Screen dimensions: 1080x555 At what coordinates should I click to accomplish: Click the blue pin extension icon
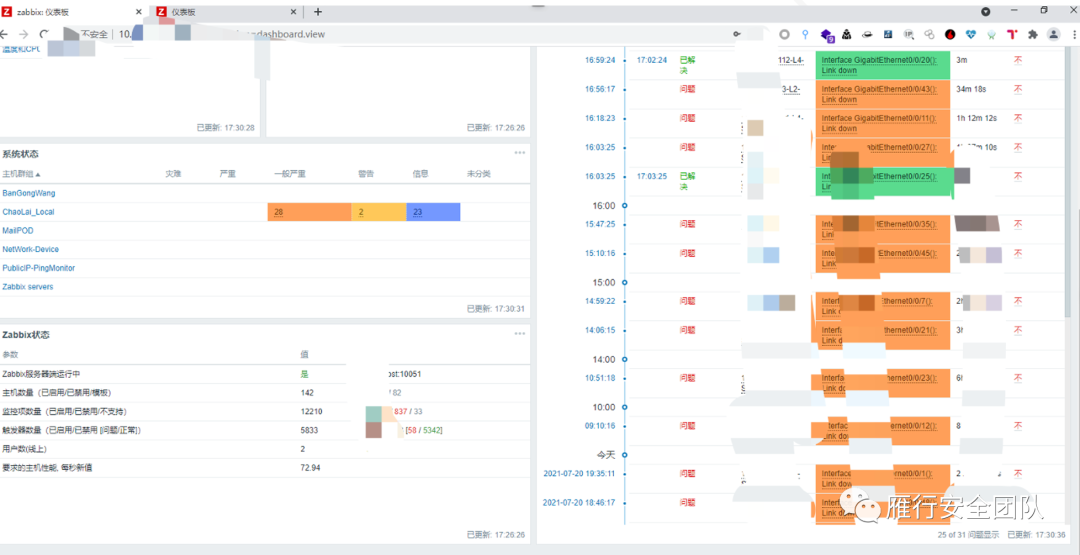804,34
